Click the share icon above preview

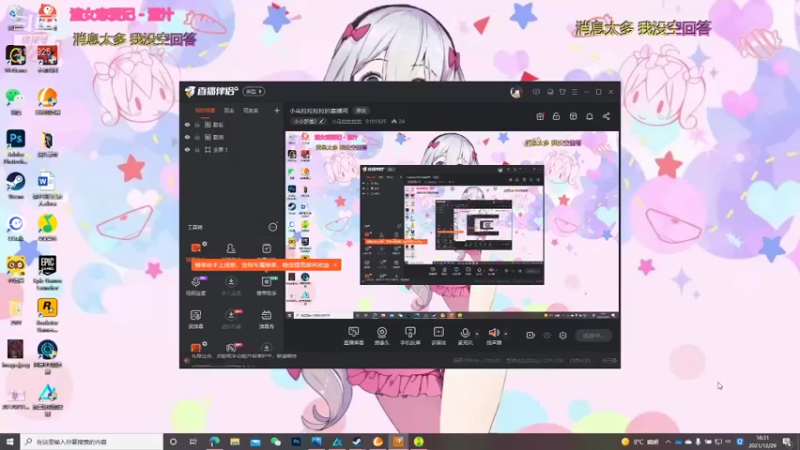tap(606, 116)
